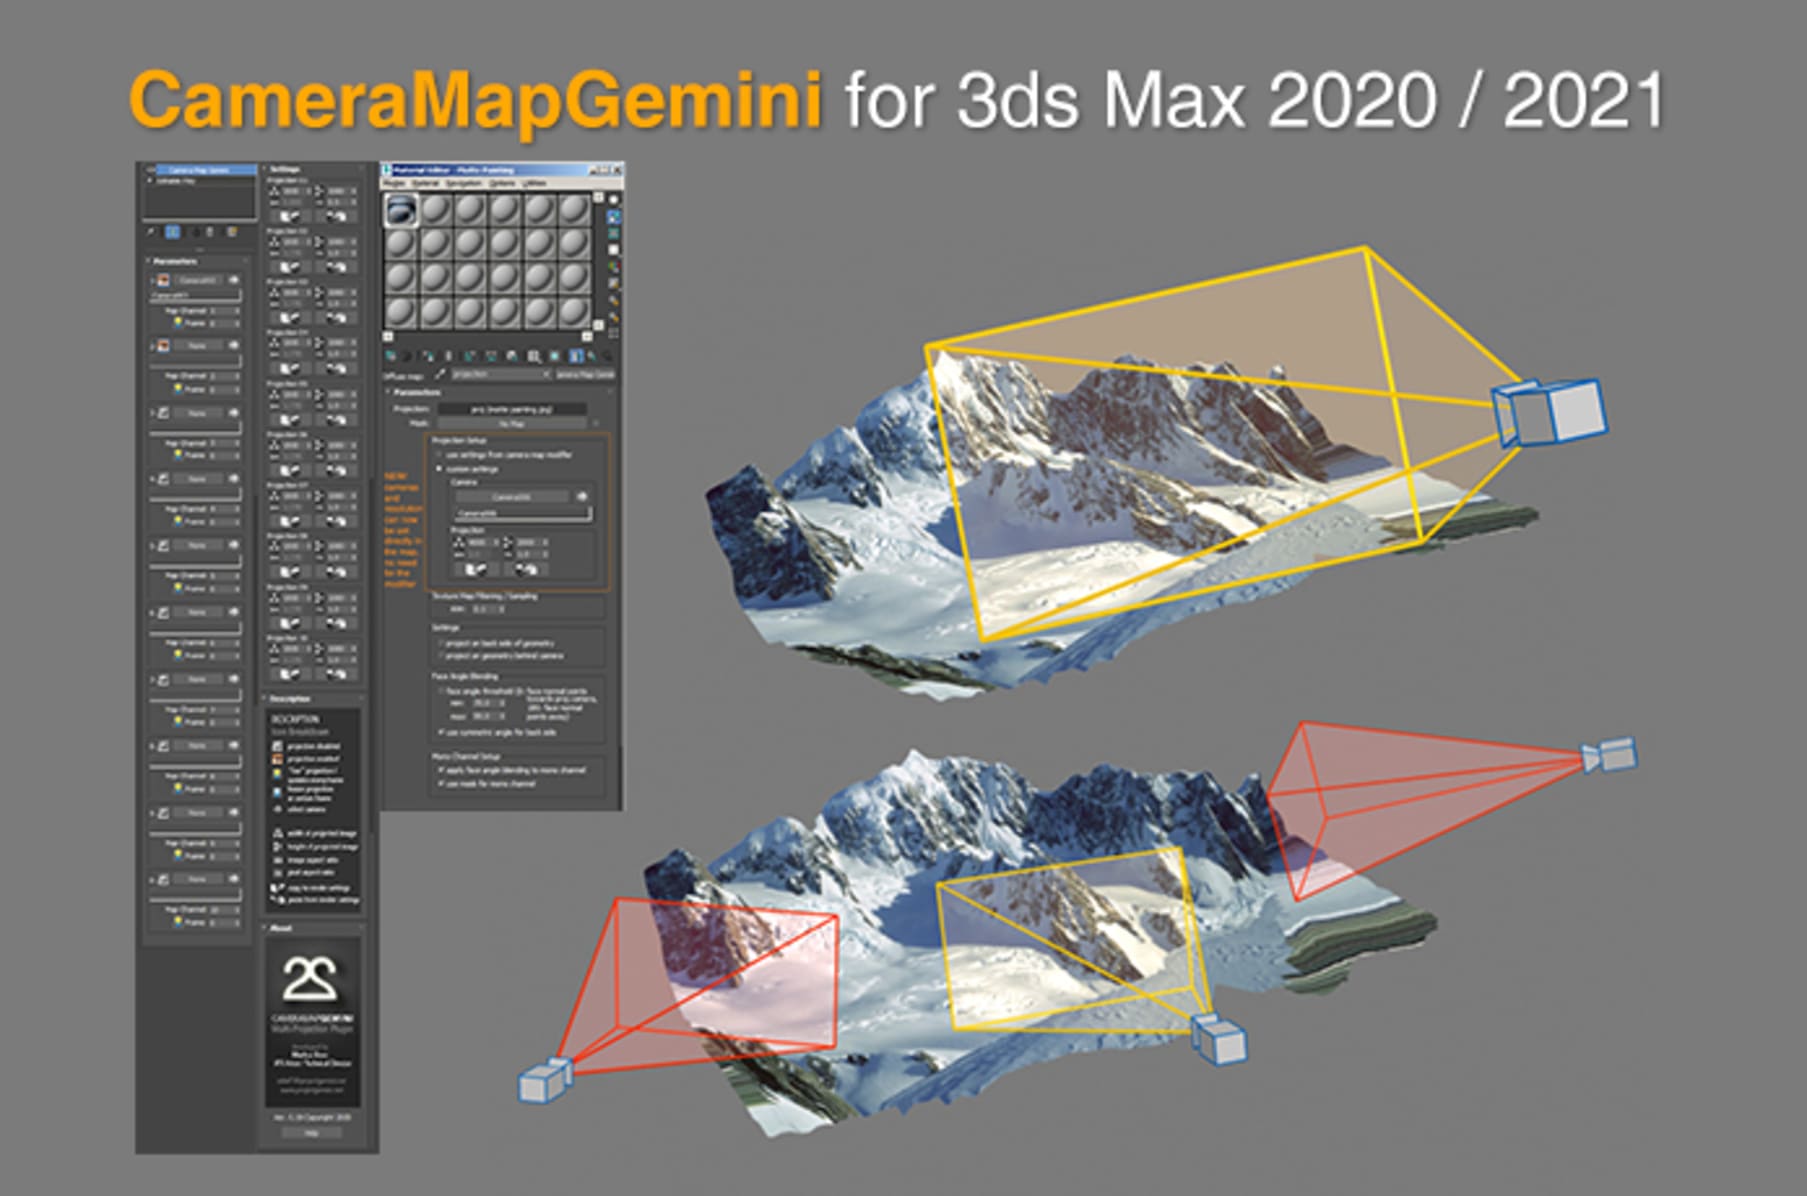The width and height of the screenshot is (1807, 1196).
Task: Open the Modes menu in Material Editor
Action: pos(394,183)
